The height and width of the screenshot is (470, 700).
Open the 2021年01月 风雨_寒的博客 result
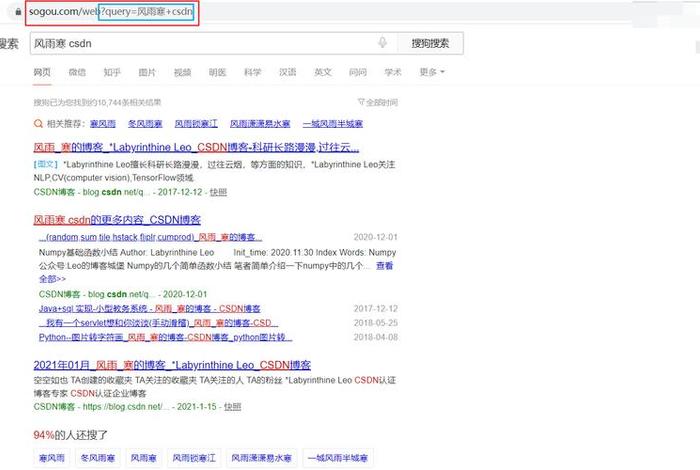point(172,365)
